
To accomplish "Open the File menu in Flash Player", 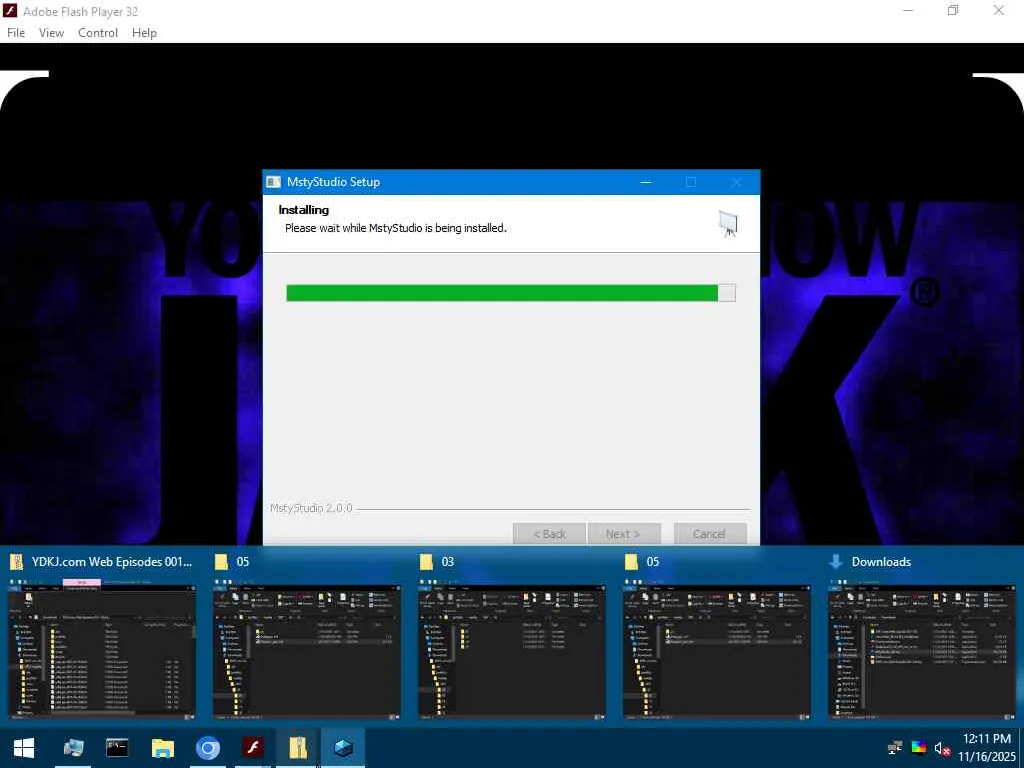I will (16, 33).
